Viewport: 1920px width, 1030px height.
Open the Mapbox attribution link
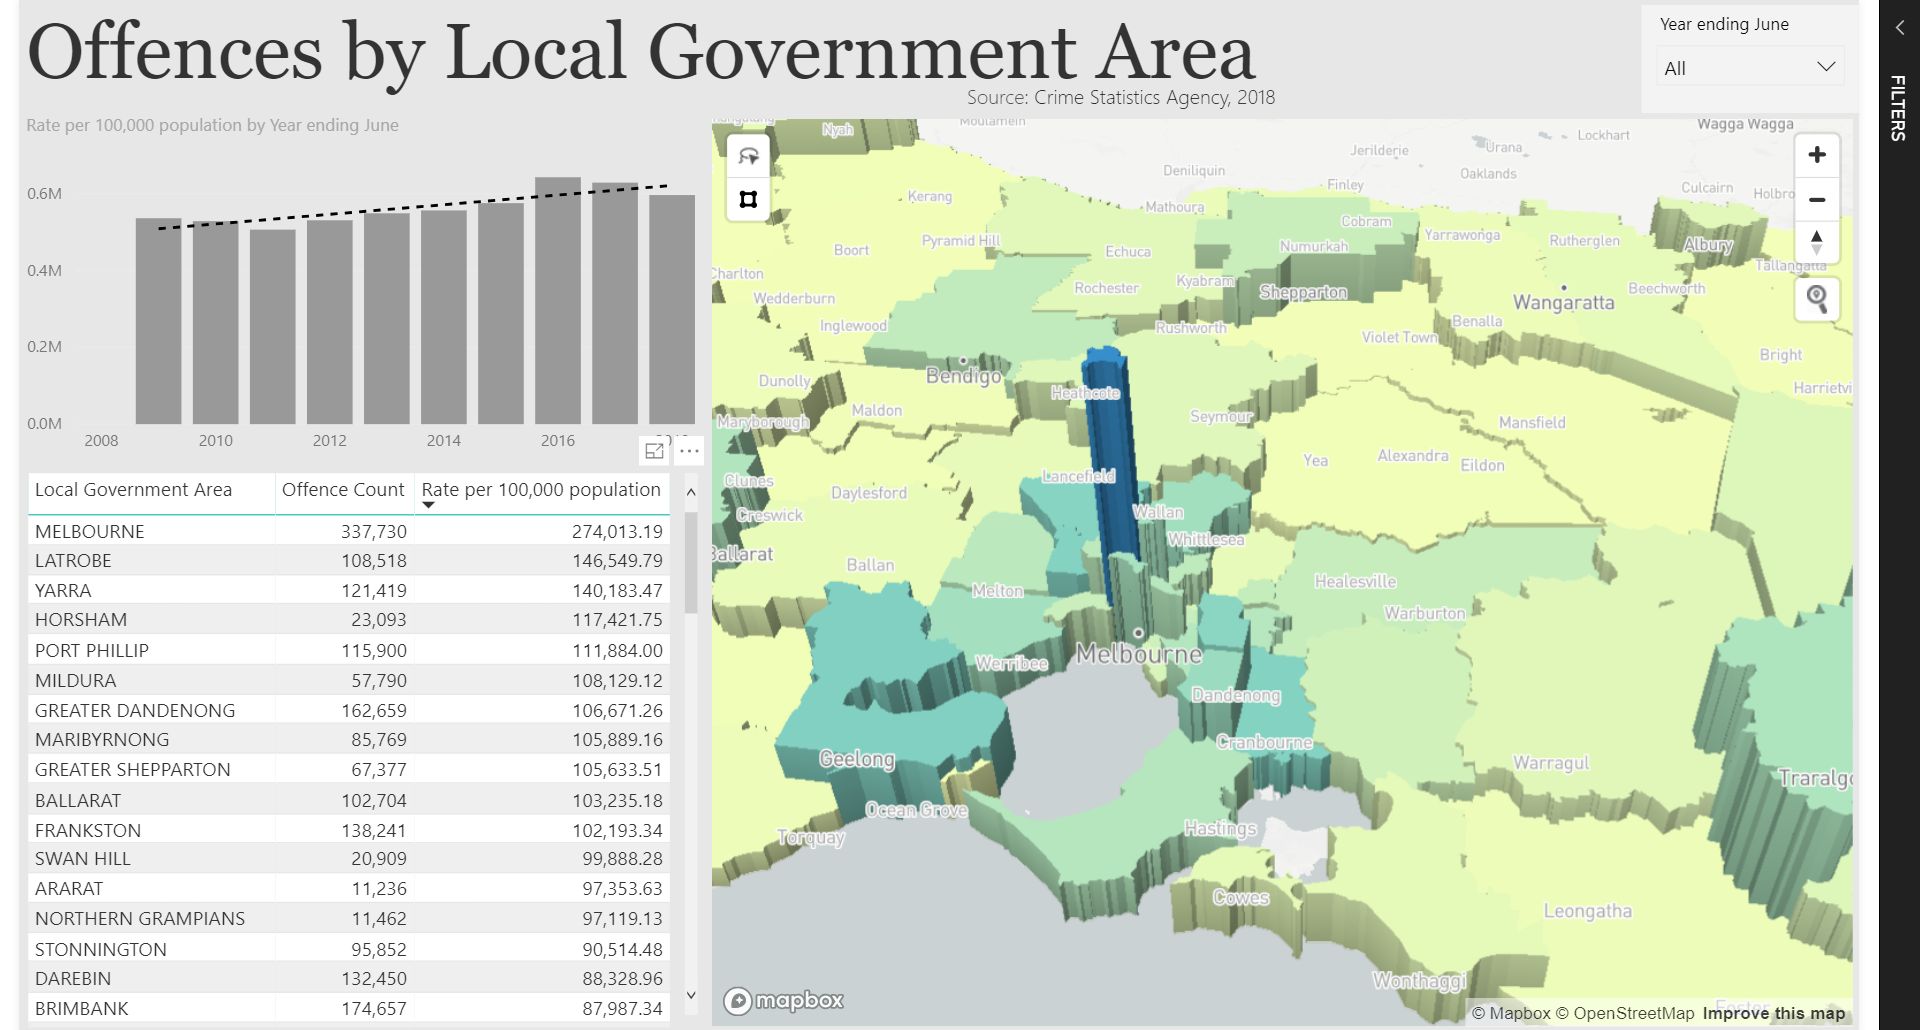click(1510, 1013)
